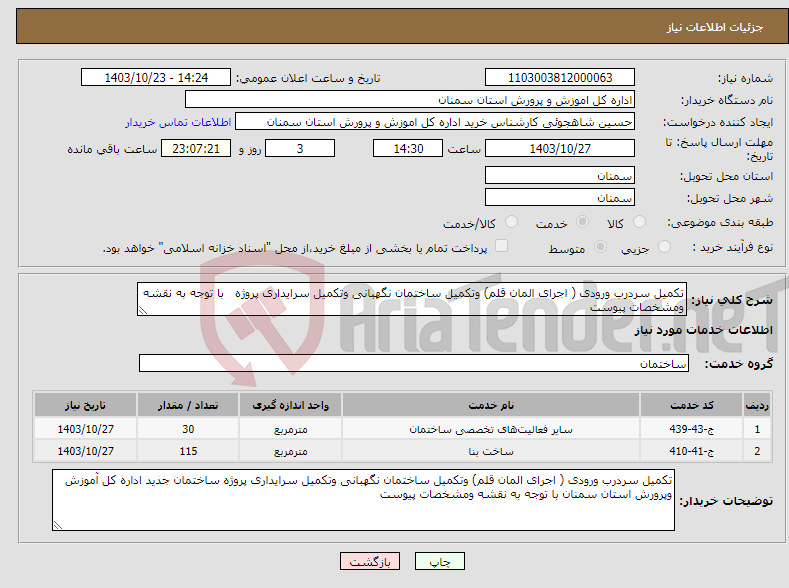
Task: Click the response deadline date 1403/10/27 field
Action: 560,148
